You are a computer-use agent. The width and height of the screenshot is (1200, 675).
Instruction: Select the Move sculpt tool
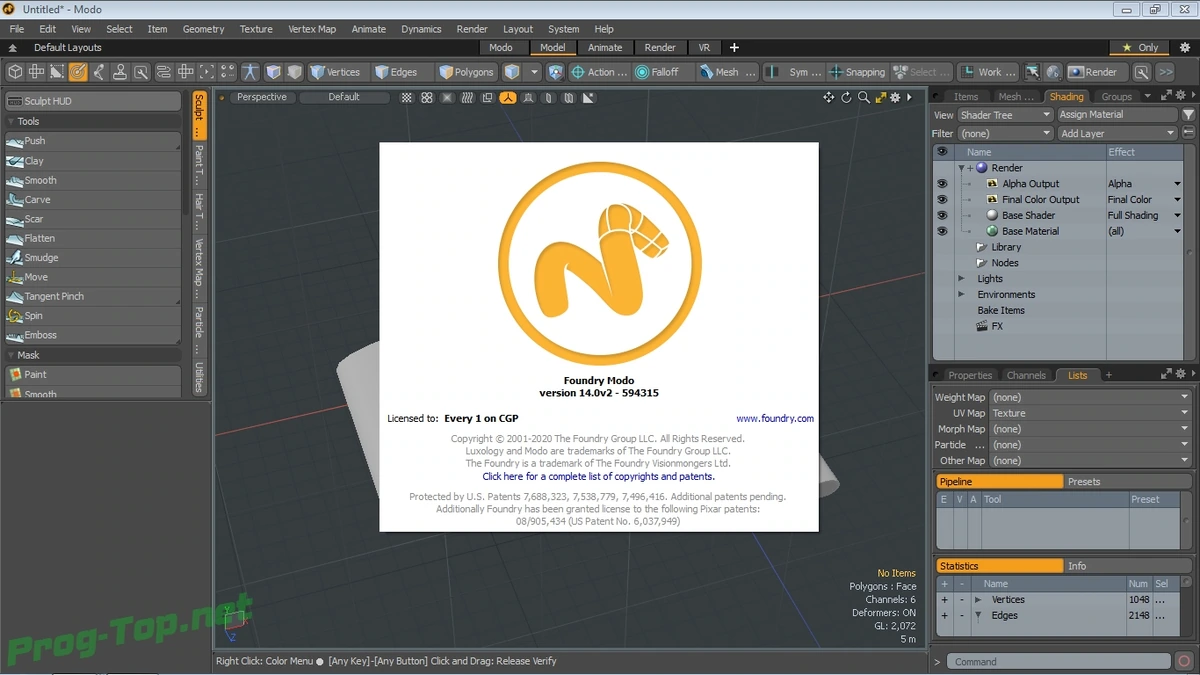(x=92, y=277)
